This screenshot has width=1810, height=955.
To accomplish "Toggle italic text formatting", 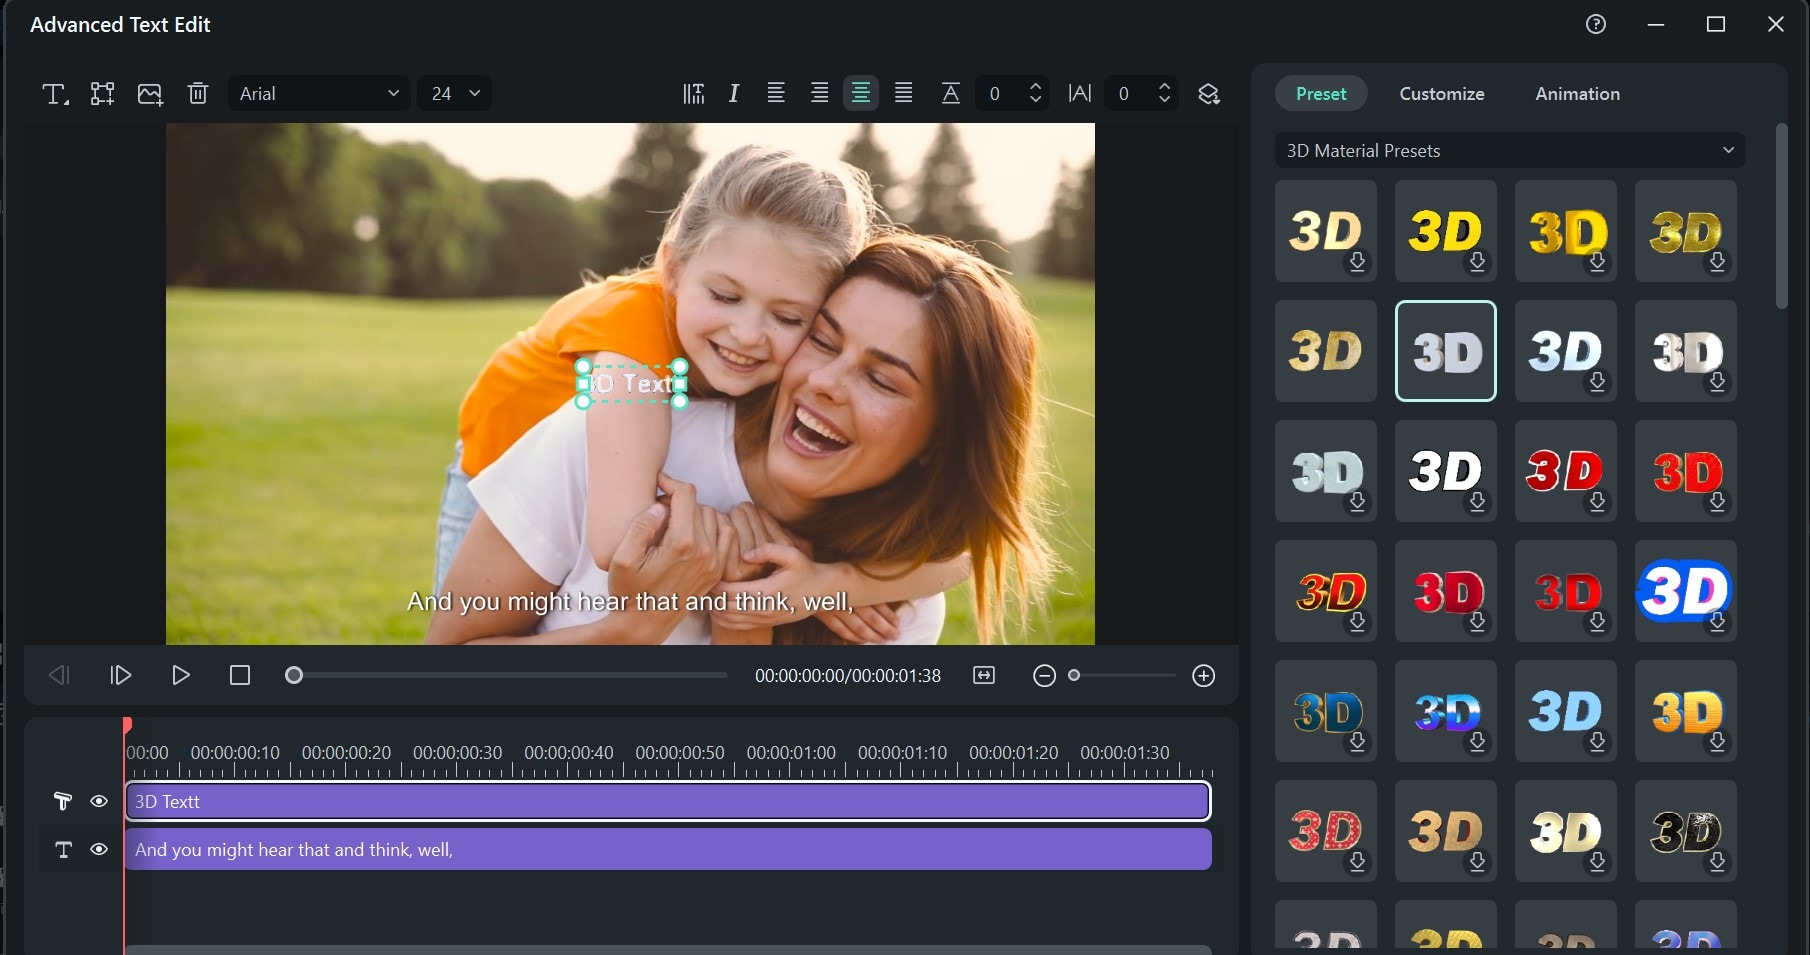I will click(734, 94).
